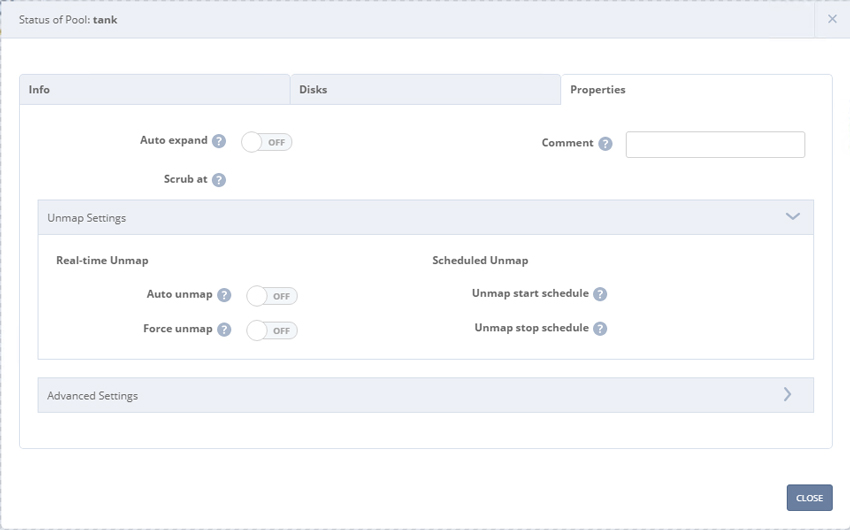Expand Advanced Settings with the arrow
This screenshot has width=850, height=530.
(787, 395)
